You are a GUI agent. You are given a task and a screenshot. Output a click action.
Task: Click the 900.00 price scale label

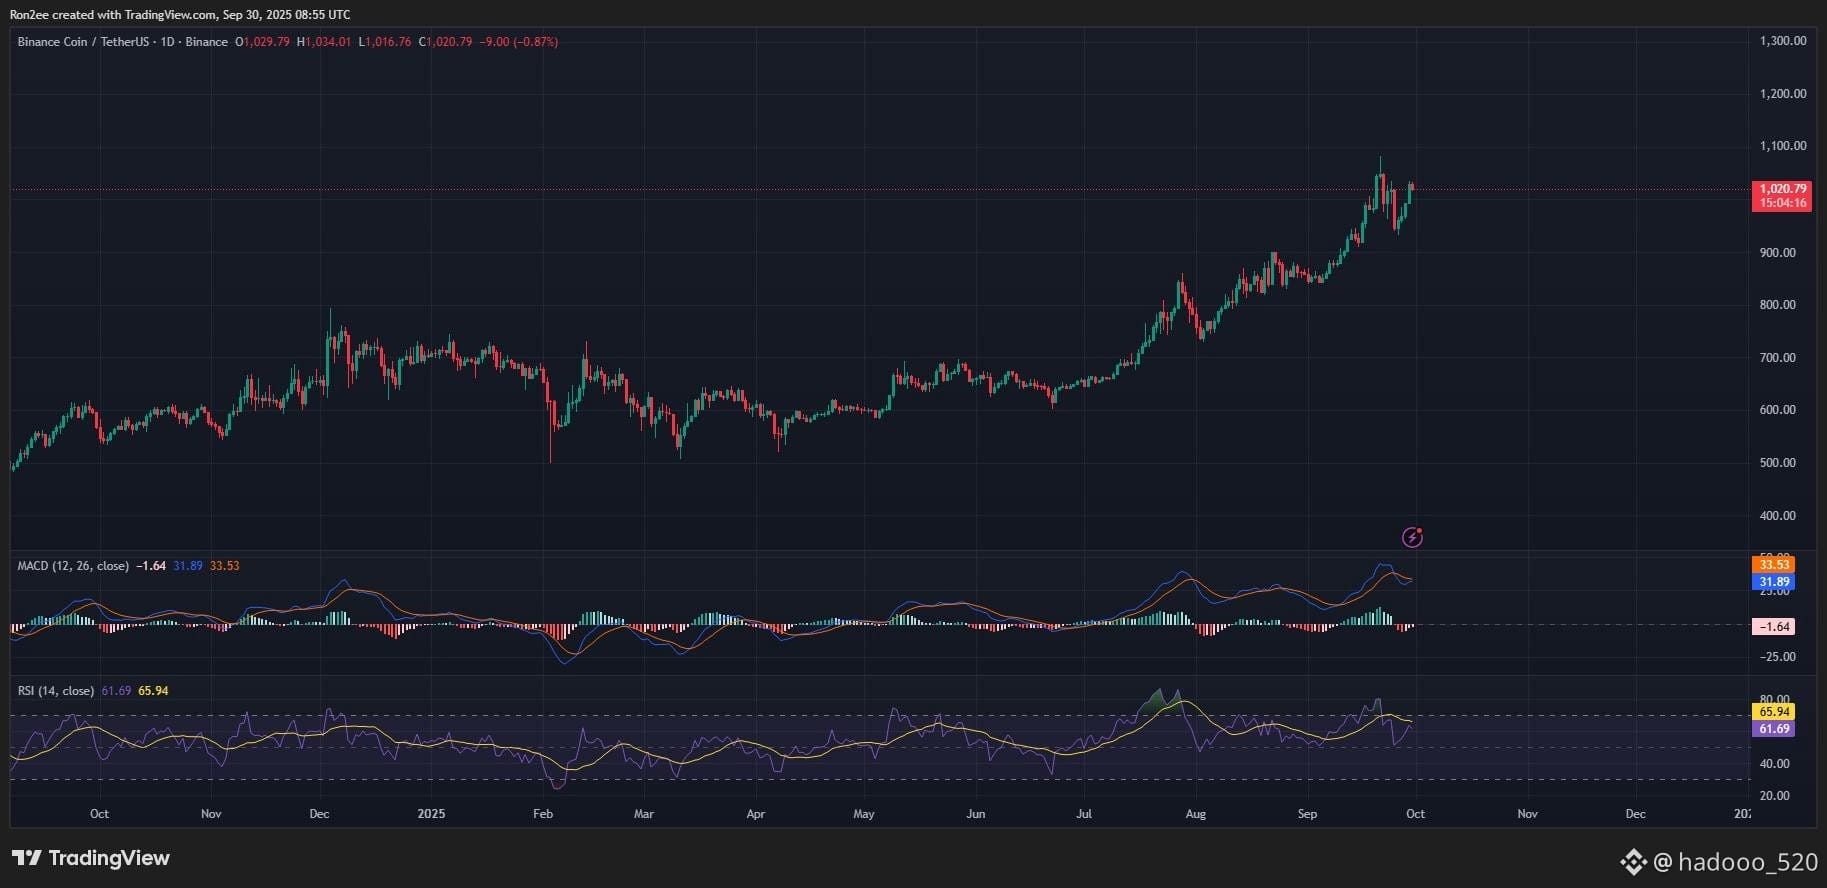(x=1778, y=253)
